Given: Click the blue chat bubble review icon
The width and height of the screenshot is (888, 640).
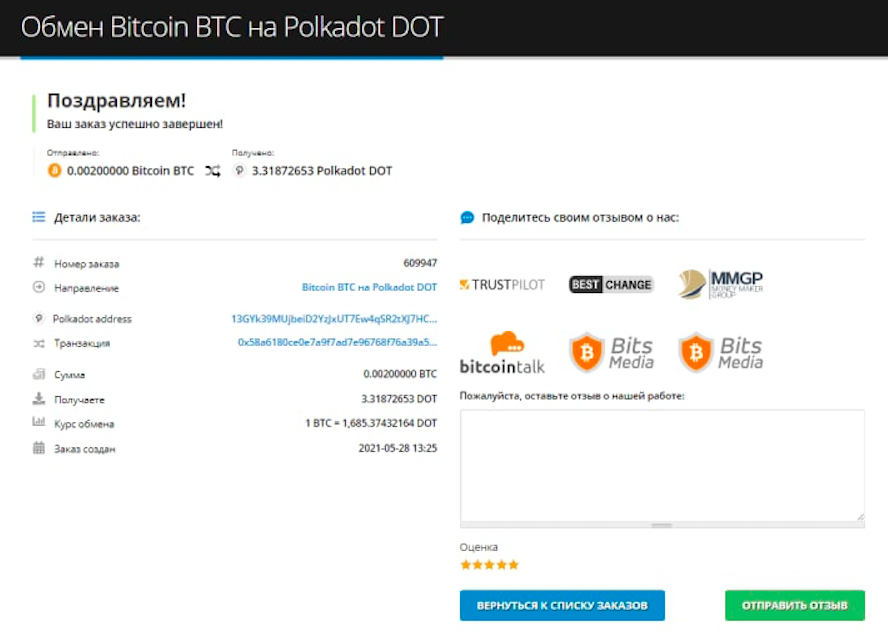Looking at the screenshot, I should coord(467,217).
